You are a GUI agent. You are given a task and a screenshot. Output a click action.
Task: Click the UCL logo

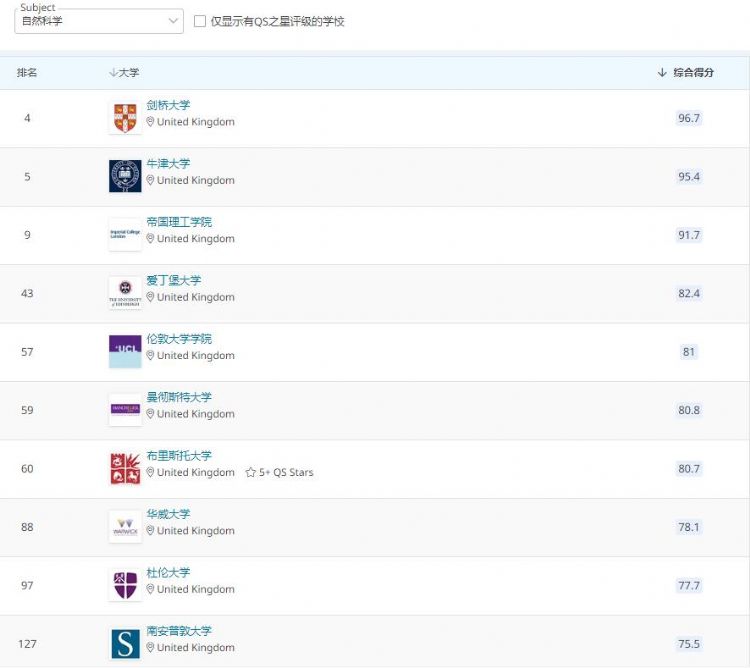pyautogui.click(x=125, y=352)
